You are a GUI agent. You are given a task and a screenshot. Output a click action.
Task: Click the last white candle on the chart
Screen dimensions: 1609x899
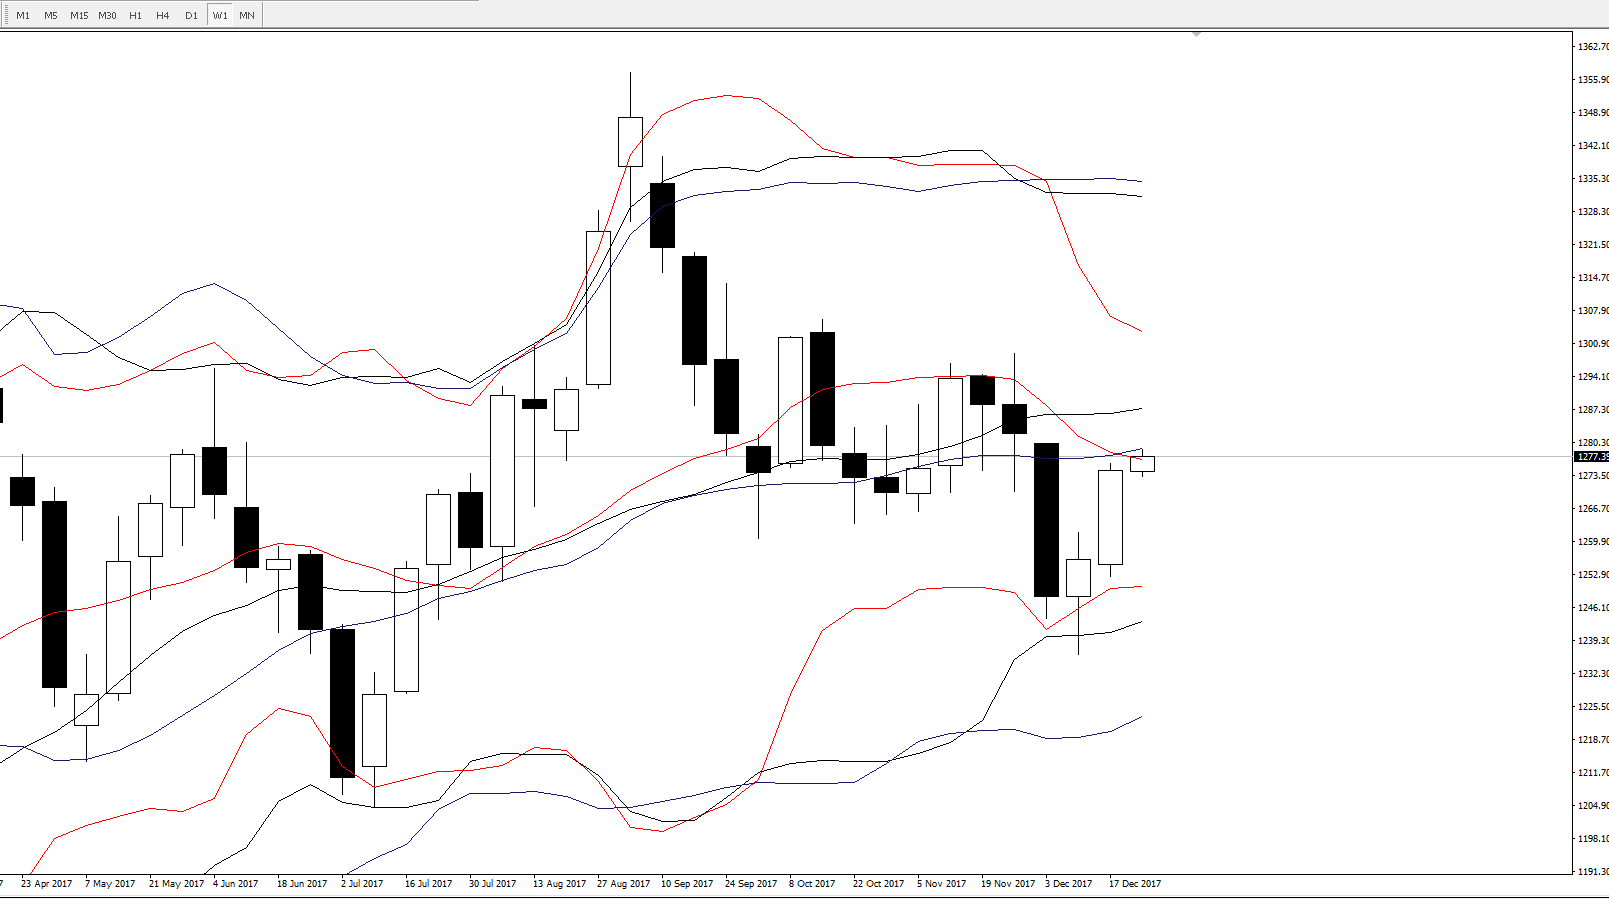(x=1142, y=464)
